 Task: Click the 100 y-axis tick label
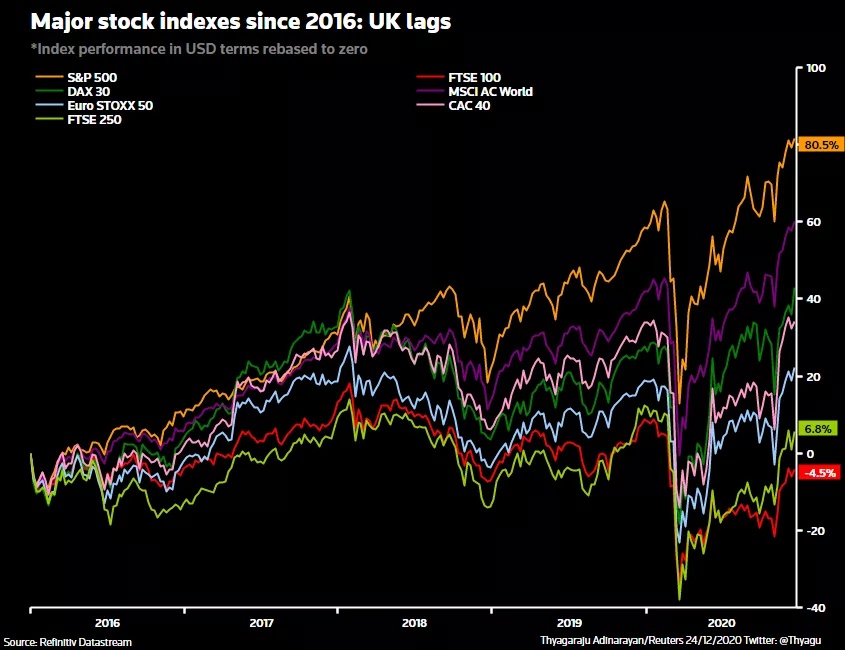(816, 68)
